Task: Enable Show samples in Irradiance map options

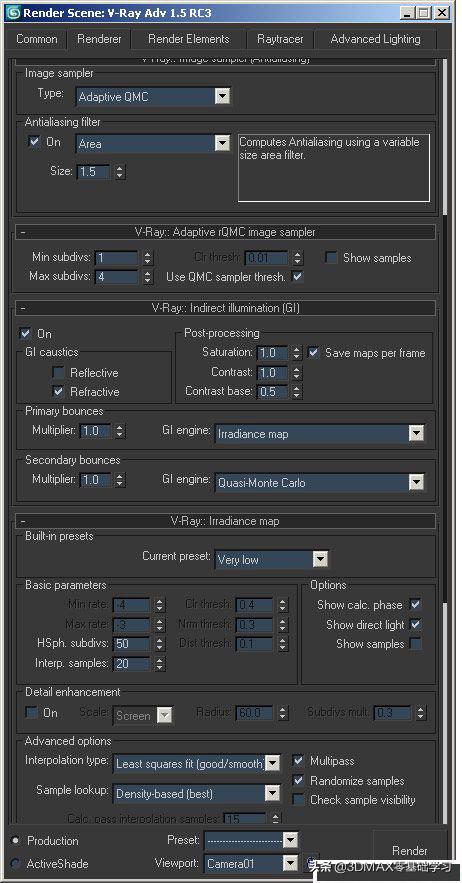Action: click(416, 643)
